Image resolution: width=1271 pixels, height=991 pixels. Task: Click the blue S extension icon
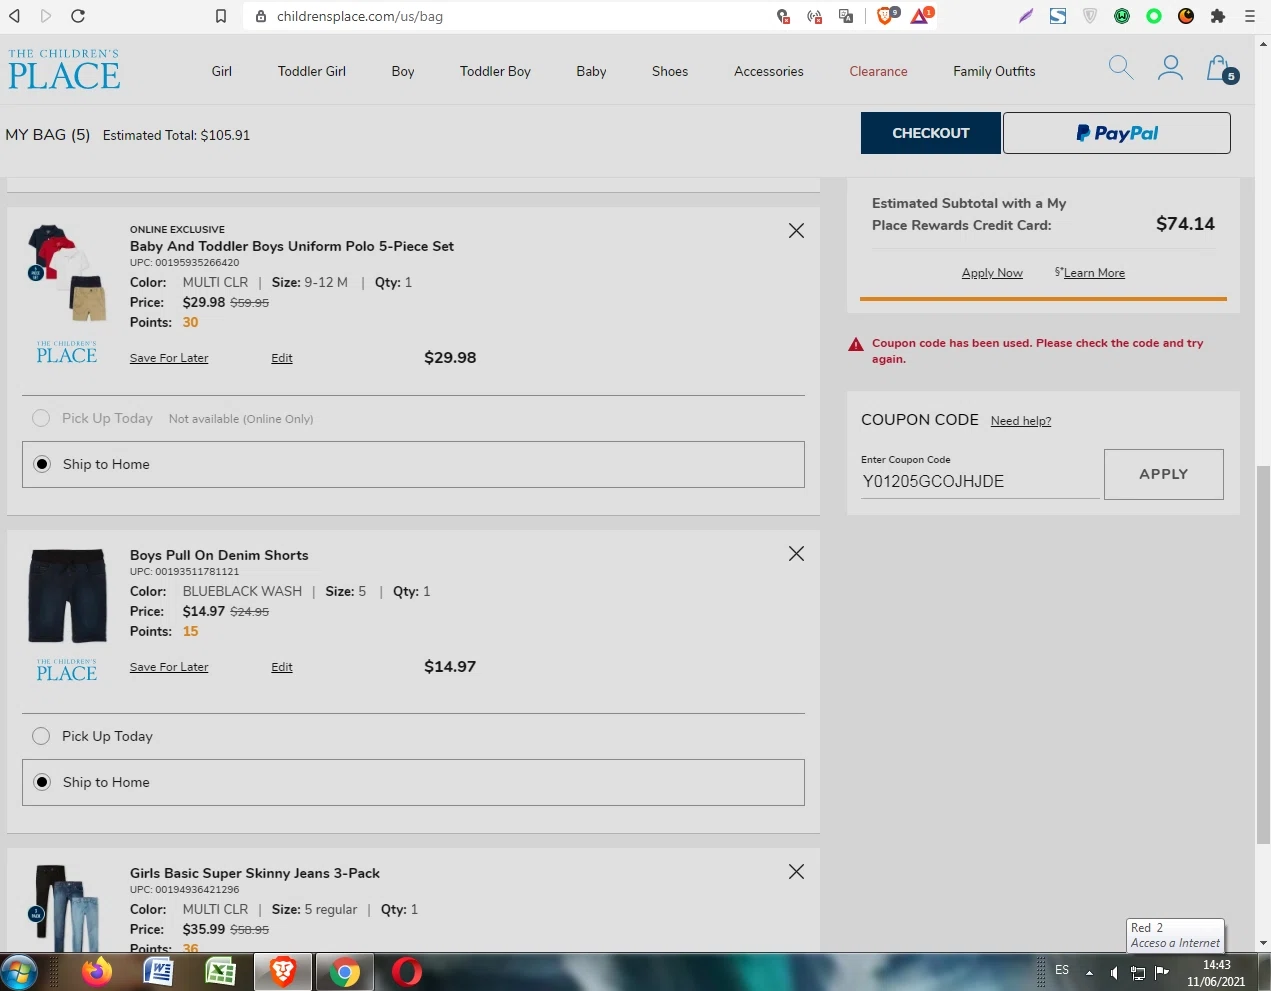click(1058, 16)
